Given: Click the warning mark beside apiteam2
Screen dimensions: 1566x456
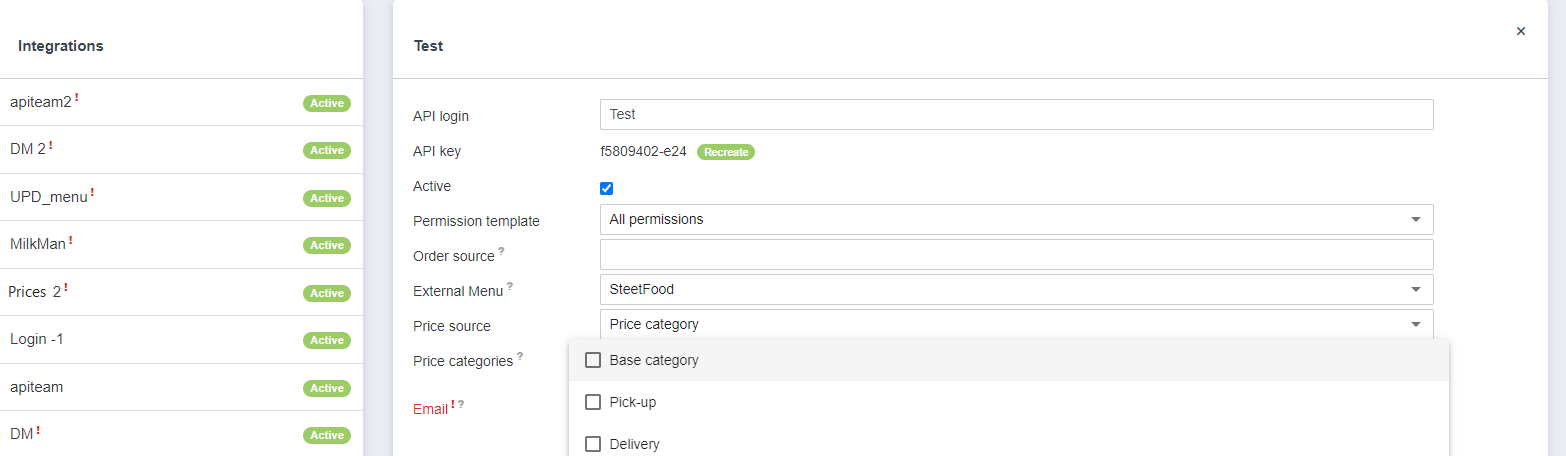Looking at the screenshot, I should tap(77, 97).
